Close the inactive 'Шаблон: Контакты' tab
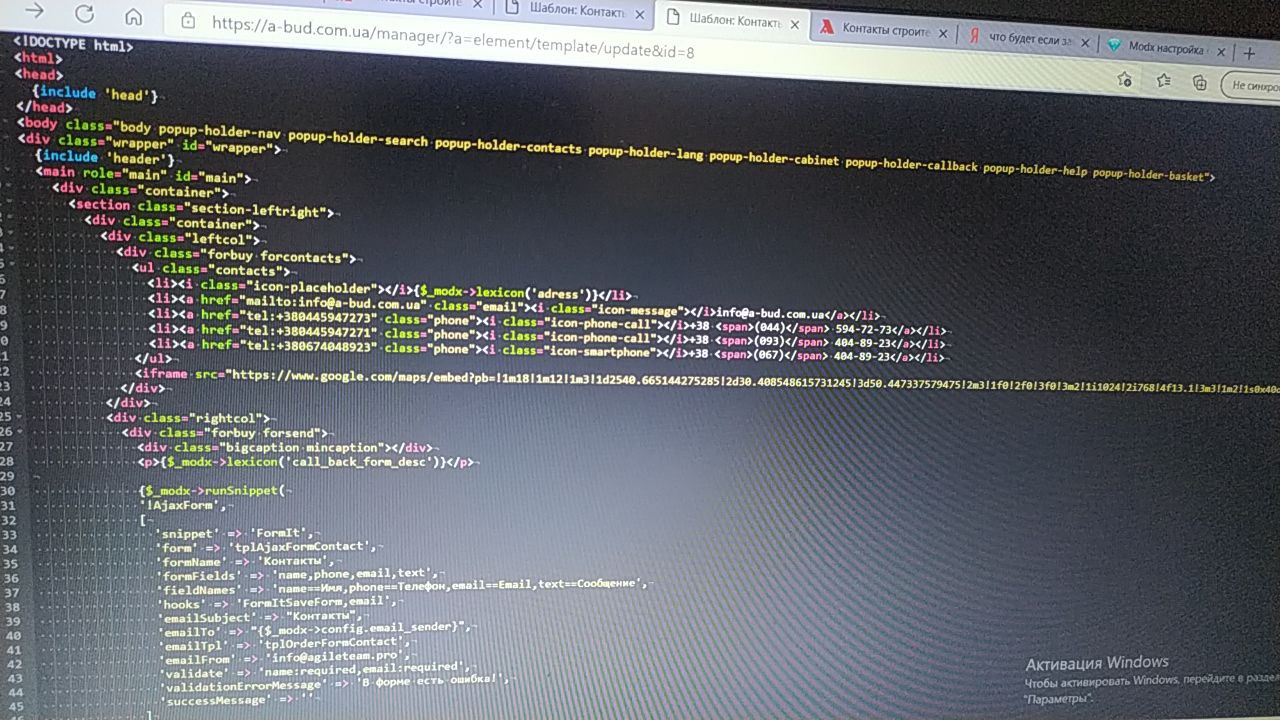 click(641, 15)
